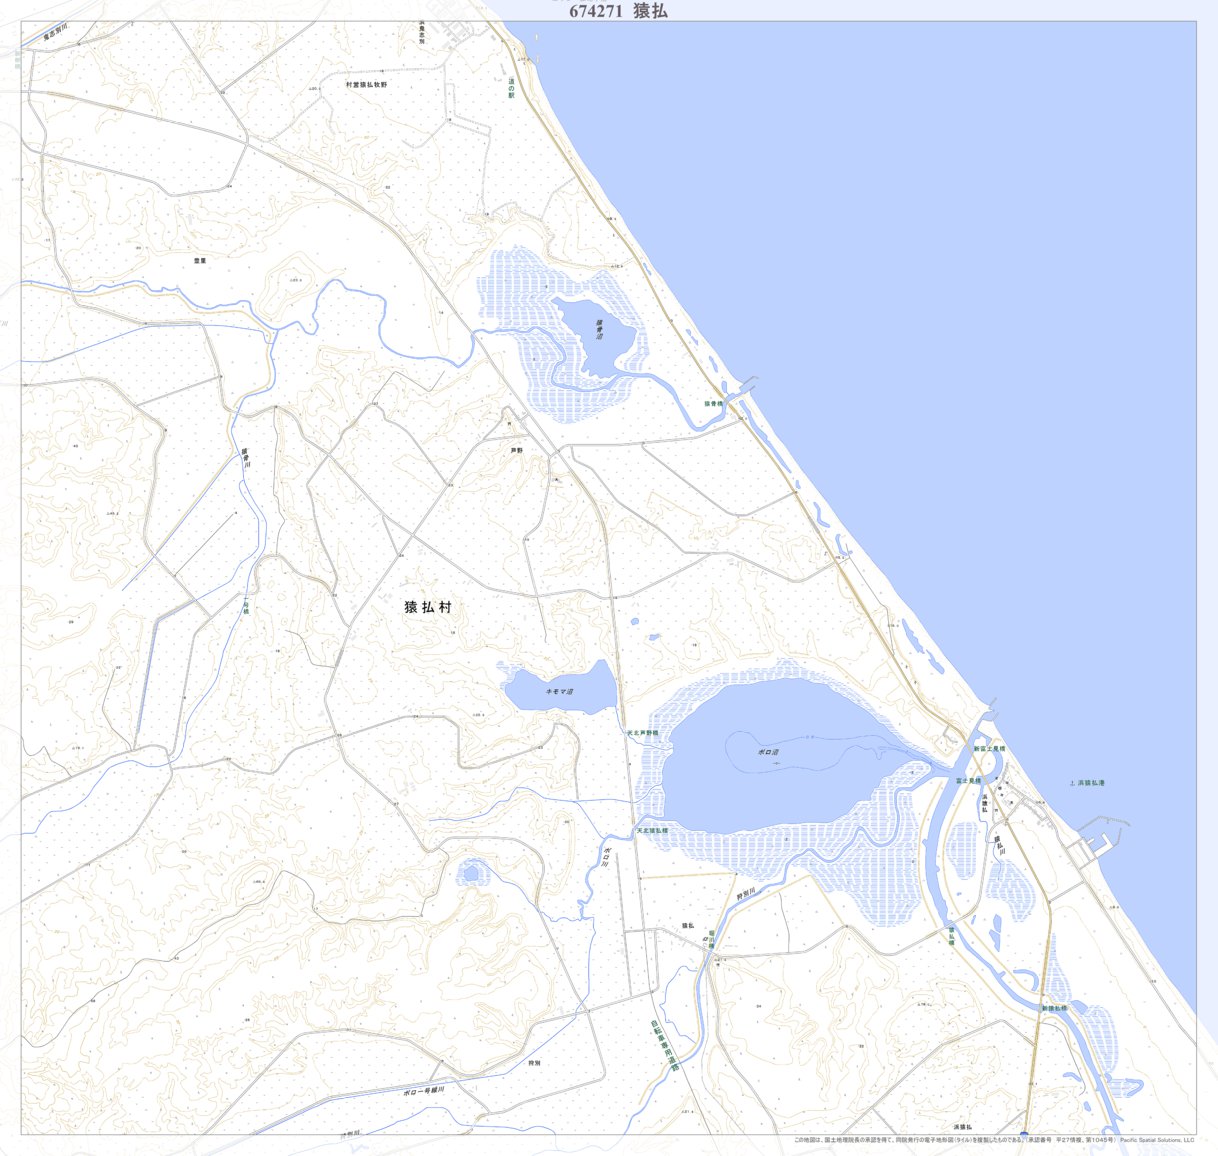Click the 新猿払橋 bridge label
Screen dimensions: 1218x1156
(1055, 1008)
